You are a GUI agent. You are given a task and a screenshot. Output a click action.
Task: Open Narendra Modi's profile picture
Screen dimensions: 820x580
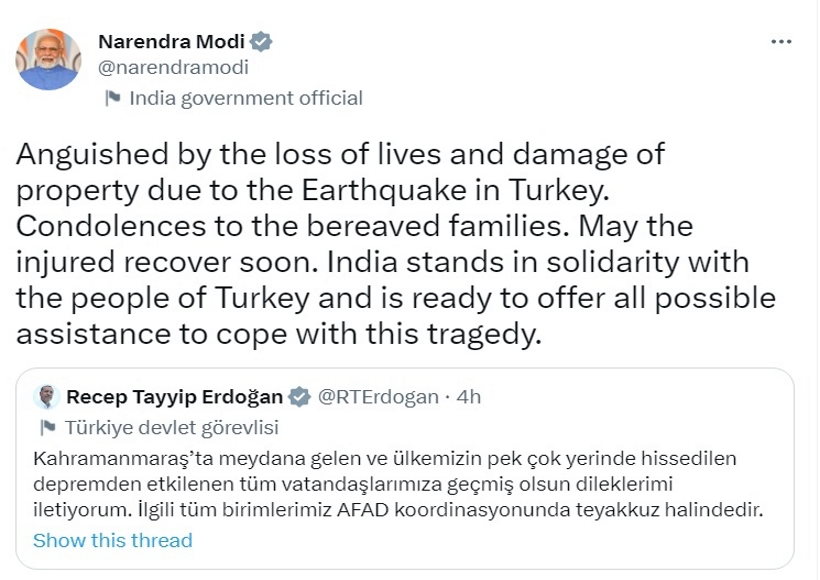(47, 61)
